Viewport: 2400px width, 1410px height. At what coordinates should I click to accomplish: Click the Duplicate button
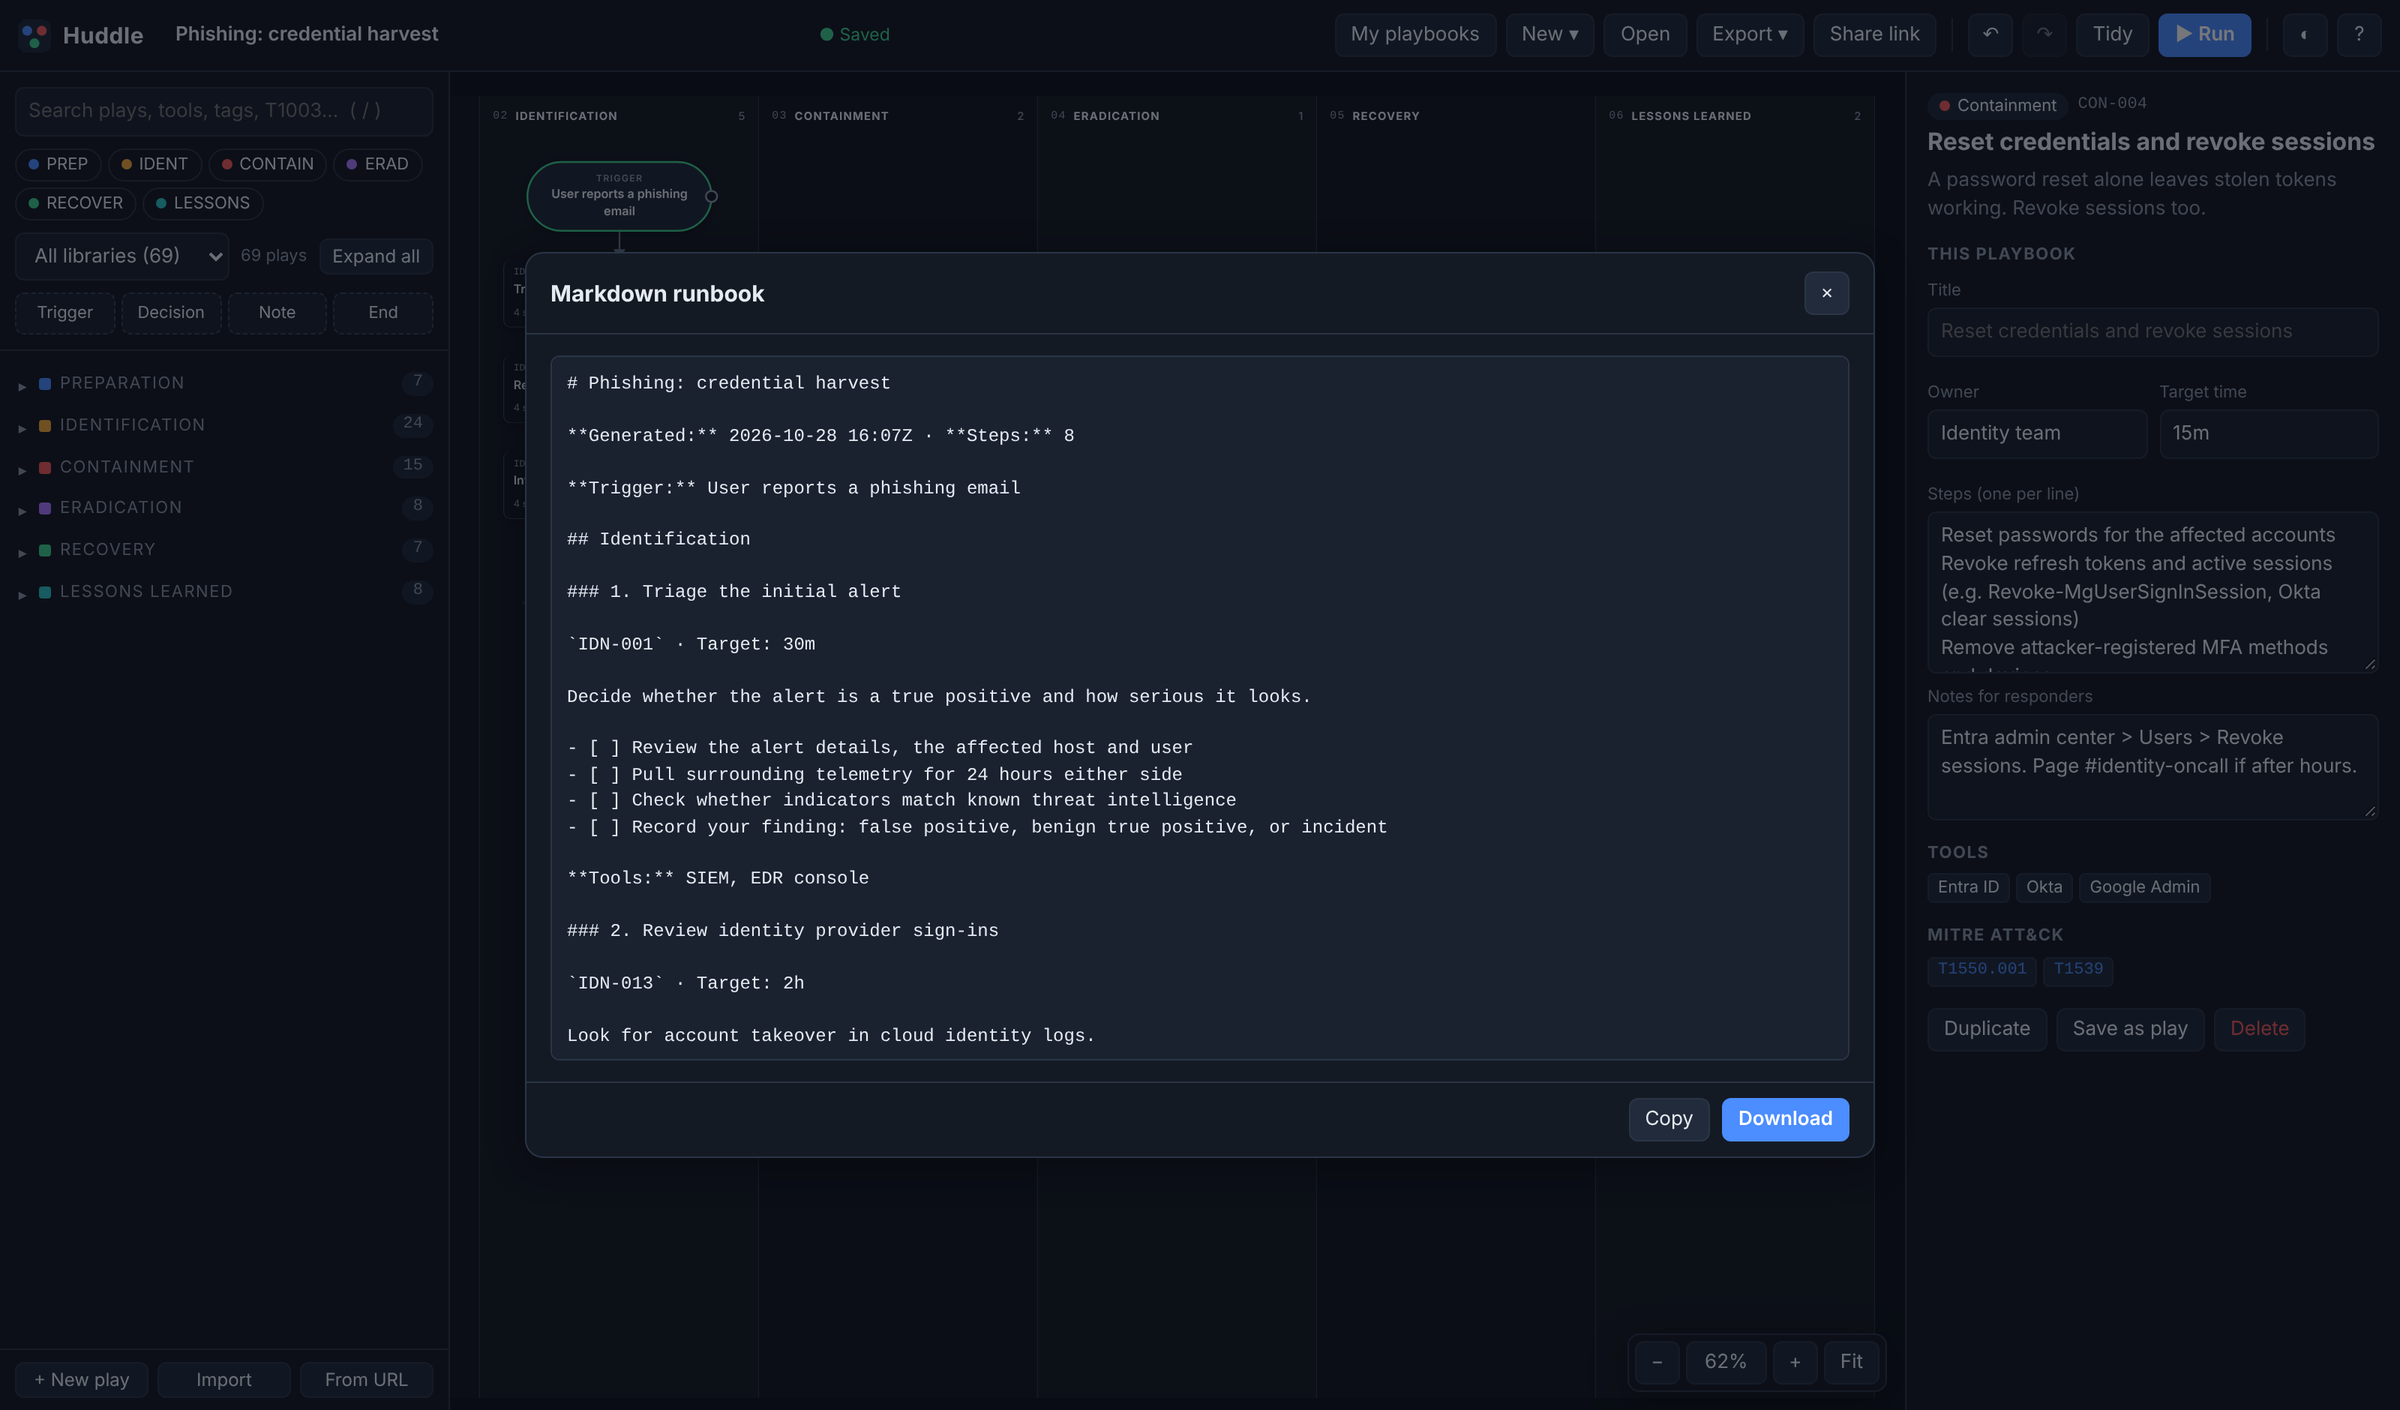click(x=1987, y=1029)
